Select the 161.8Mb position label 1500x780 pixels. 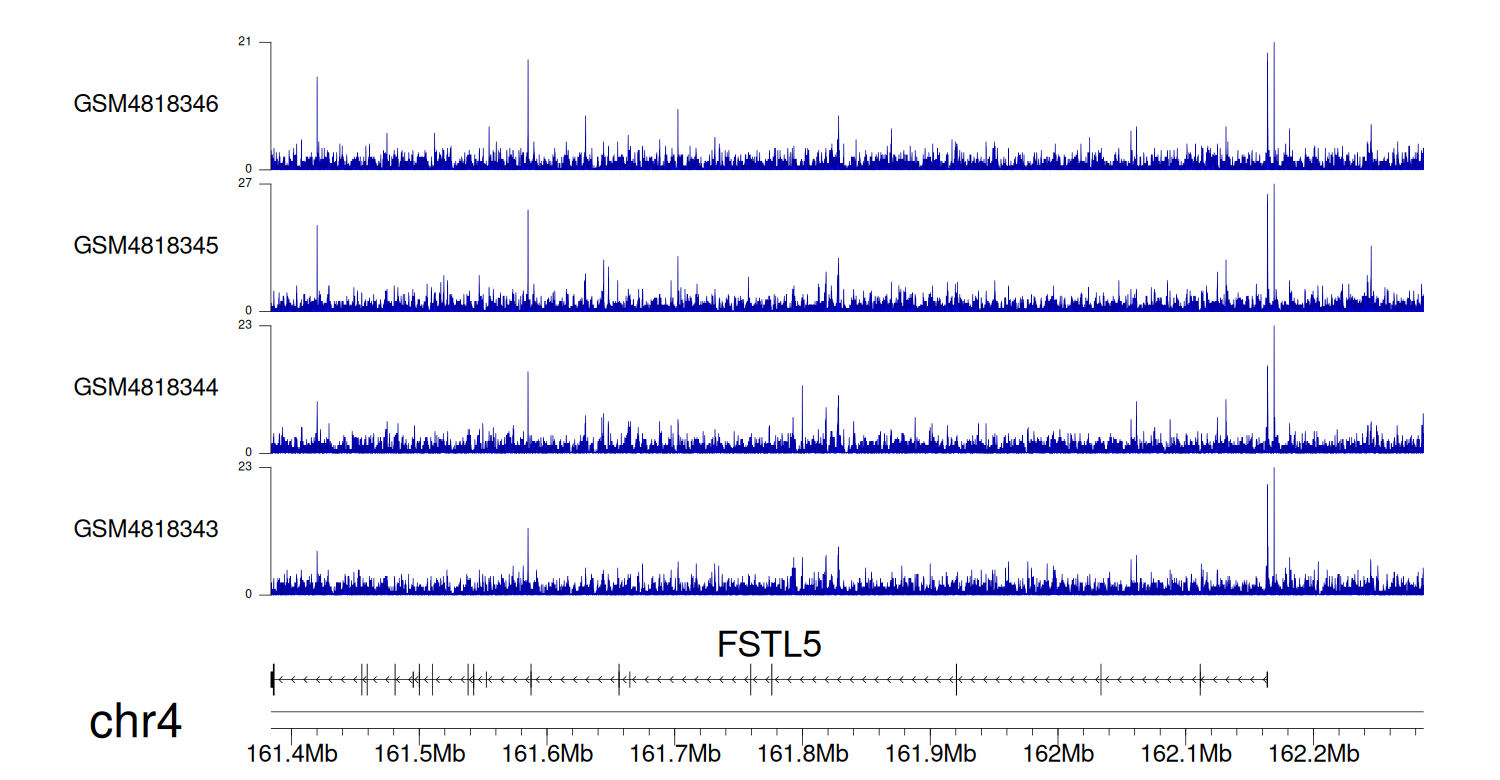click(x=802, y=753)
